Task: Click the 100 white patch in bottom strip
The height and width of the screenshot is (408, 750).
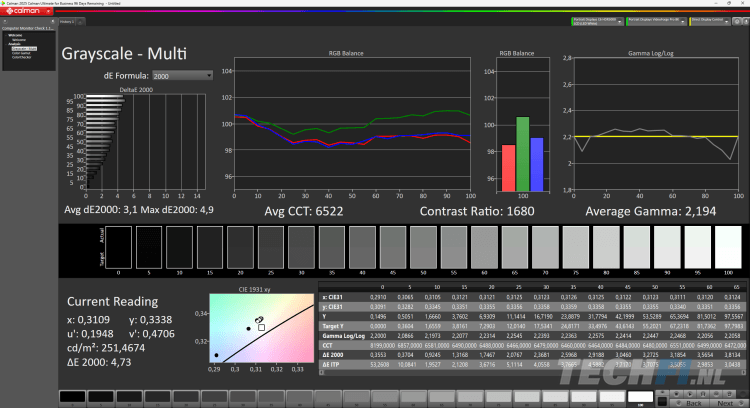Action: click(x=640, y=397)
